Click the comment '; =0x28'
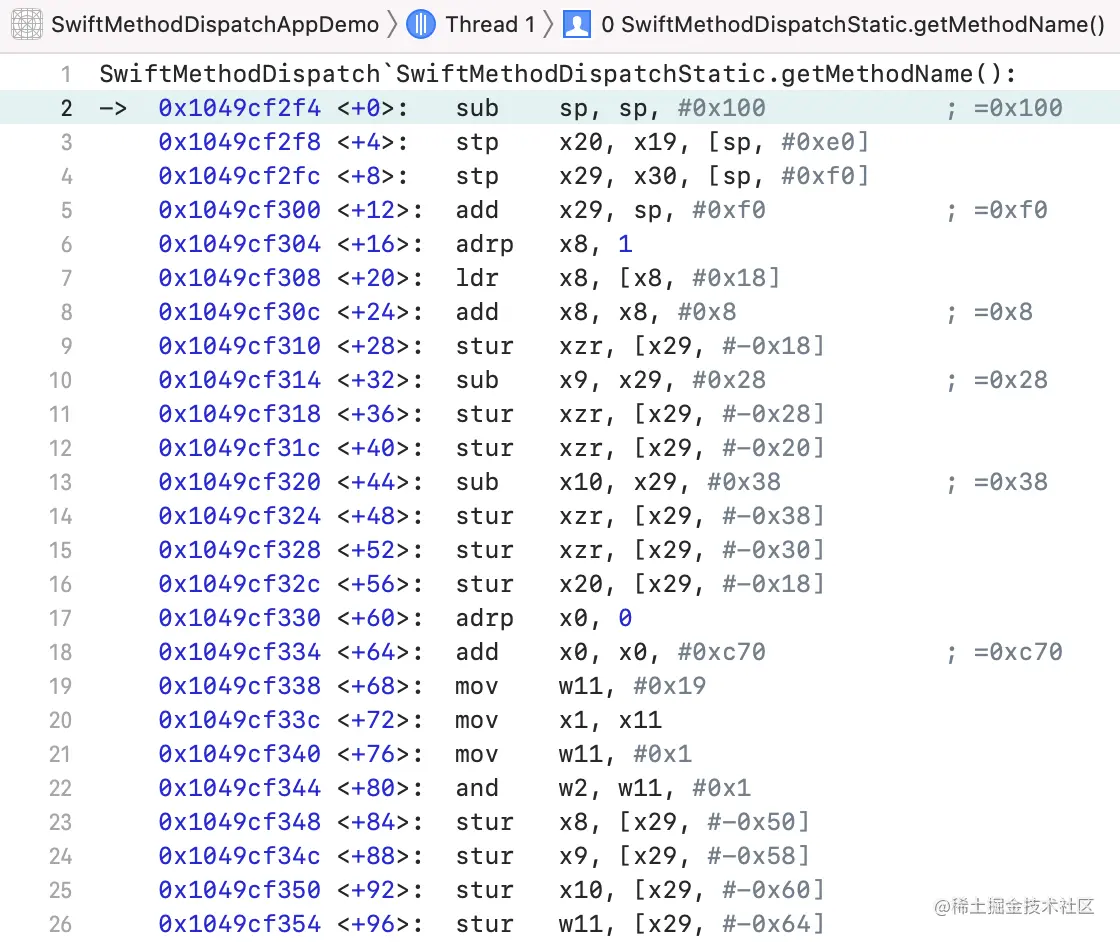Image resolution: width=1120 pixels, height=942 pixels. (996, 380)
